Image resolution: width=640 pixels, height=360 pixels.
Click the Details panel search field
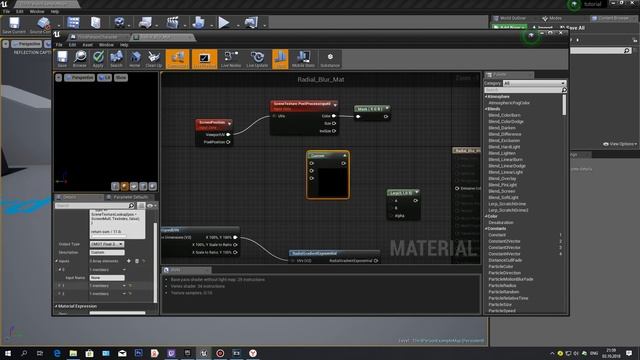click(x=95, y=206)
